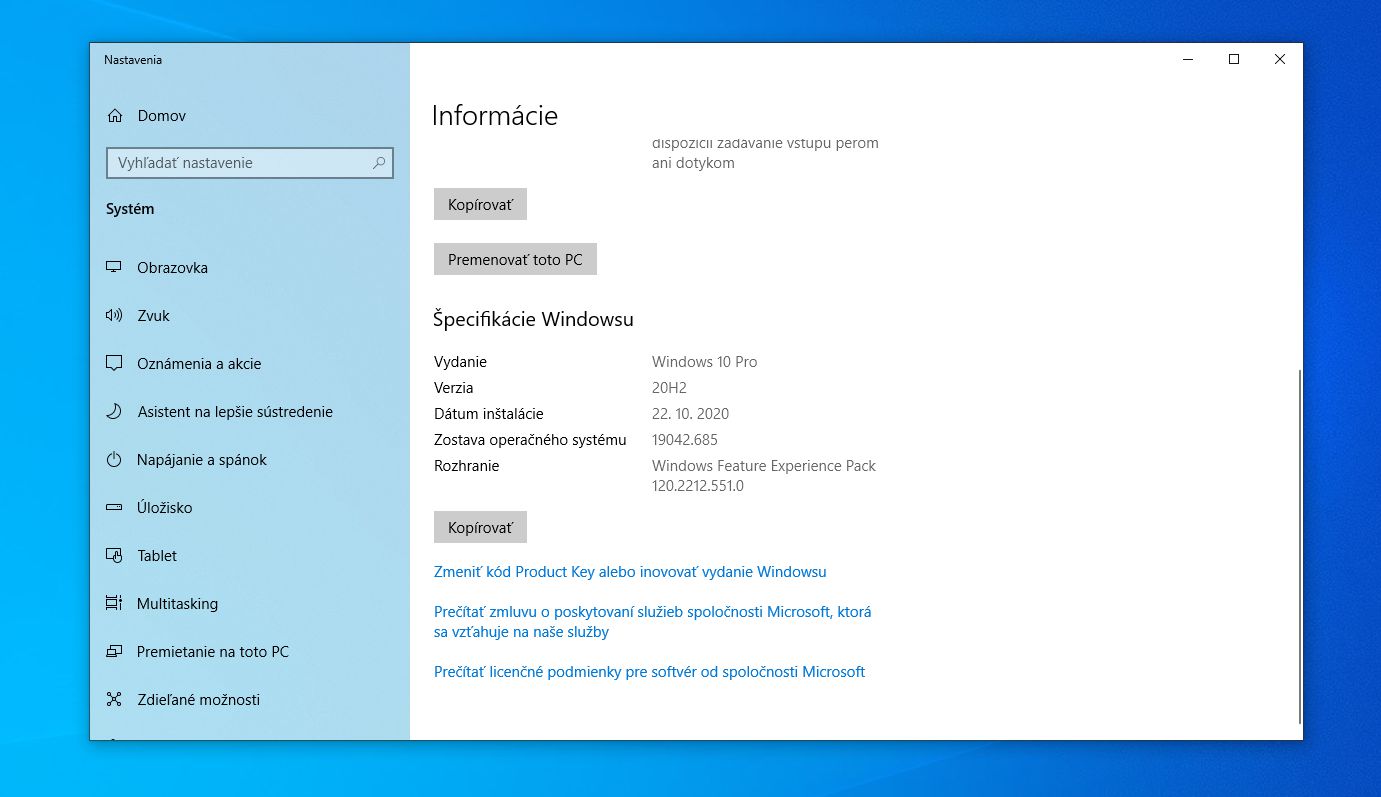Click the Verzia label
This screenshot has height=797, width=1381.
pyautogui.click(x=454, y=388)
